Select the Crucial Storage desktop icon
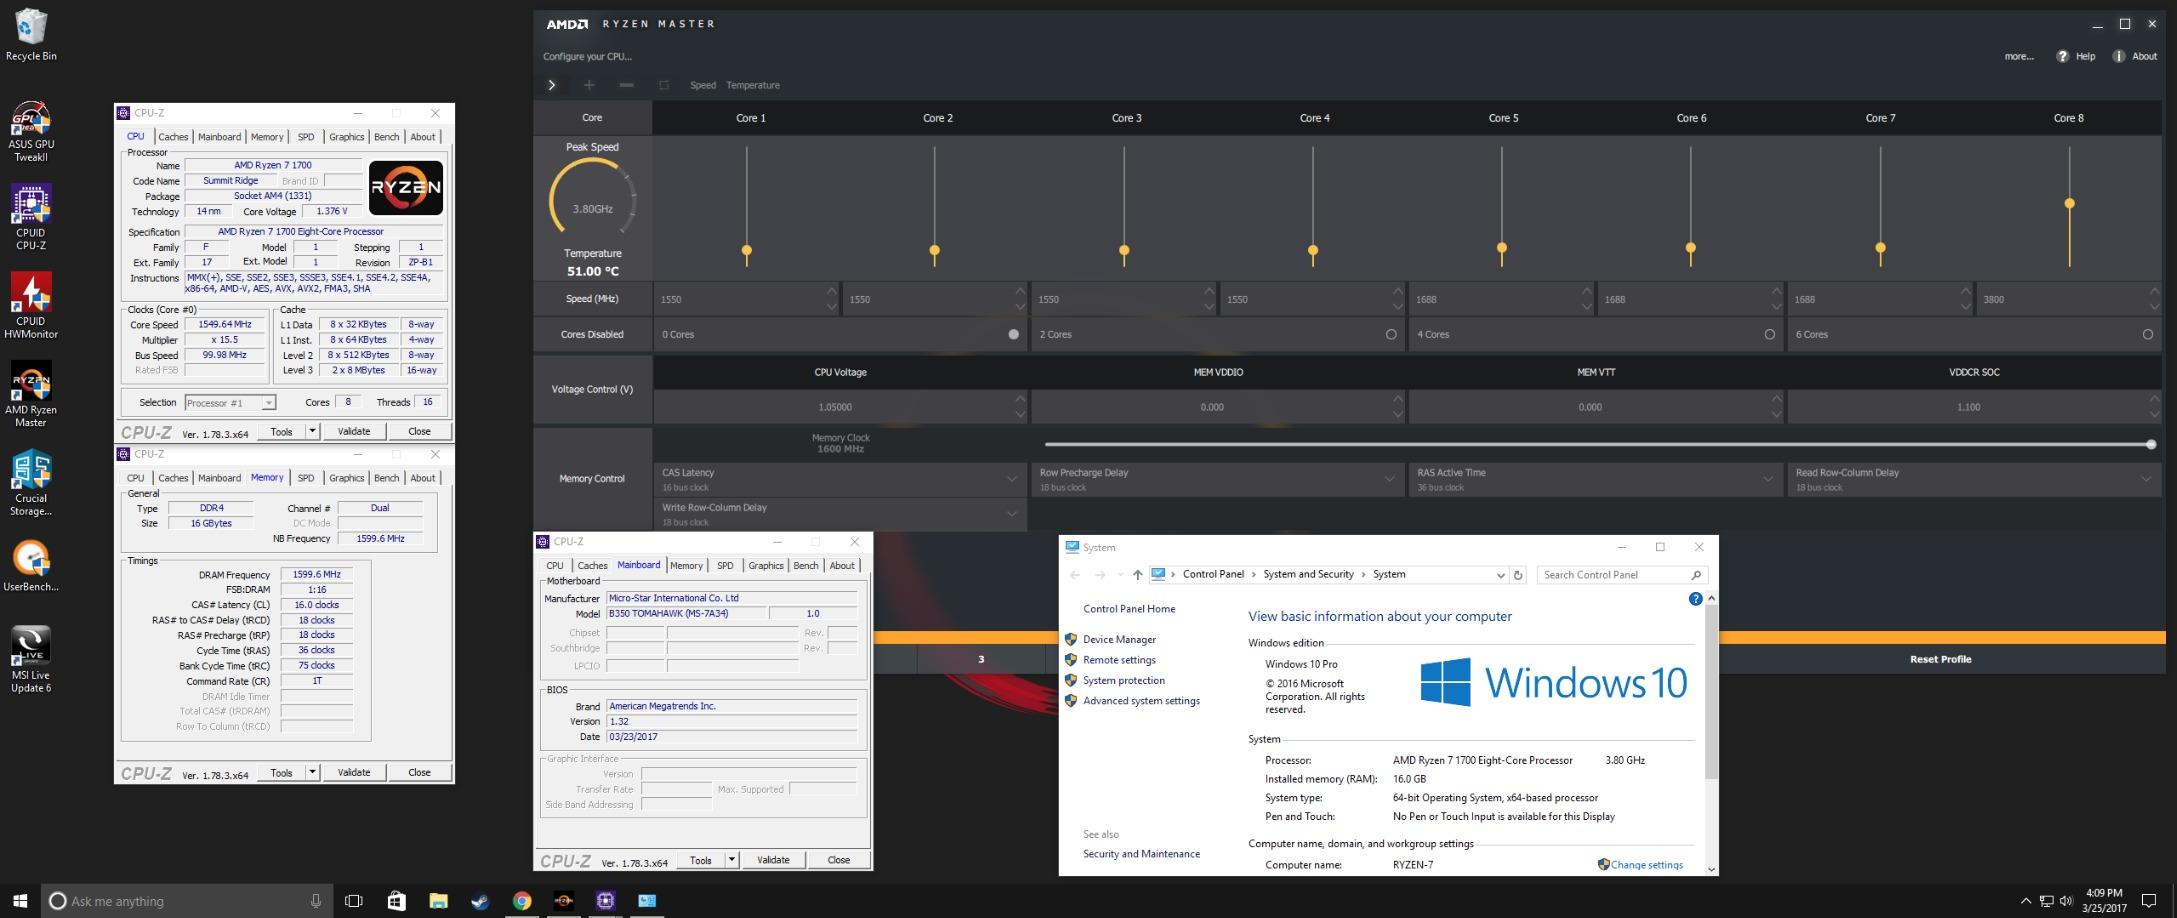The image size is (2177, 918). click(x=31, y=483)
